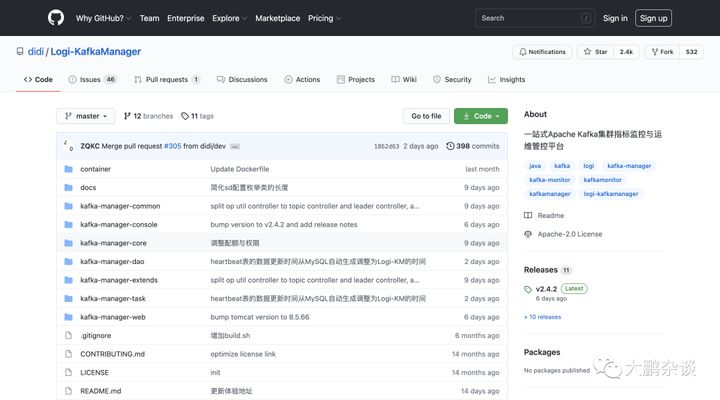Switch to the Discussions tab

[x=242, y=79]
